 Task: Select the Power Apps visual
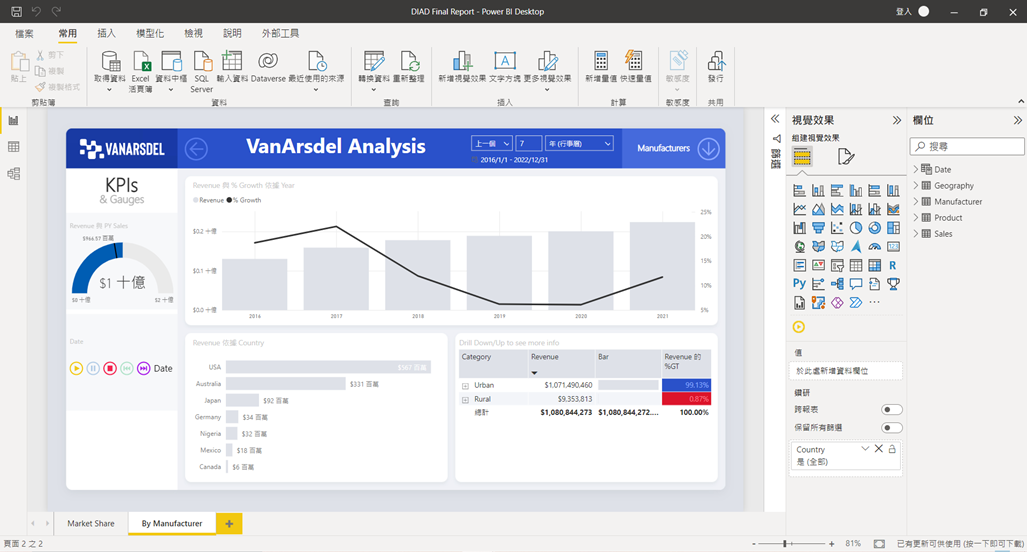[837, 303]
